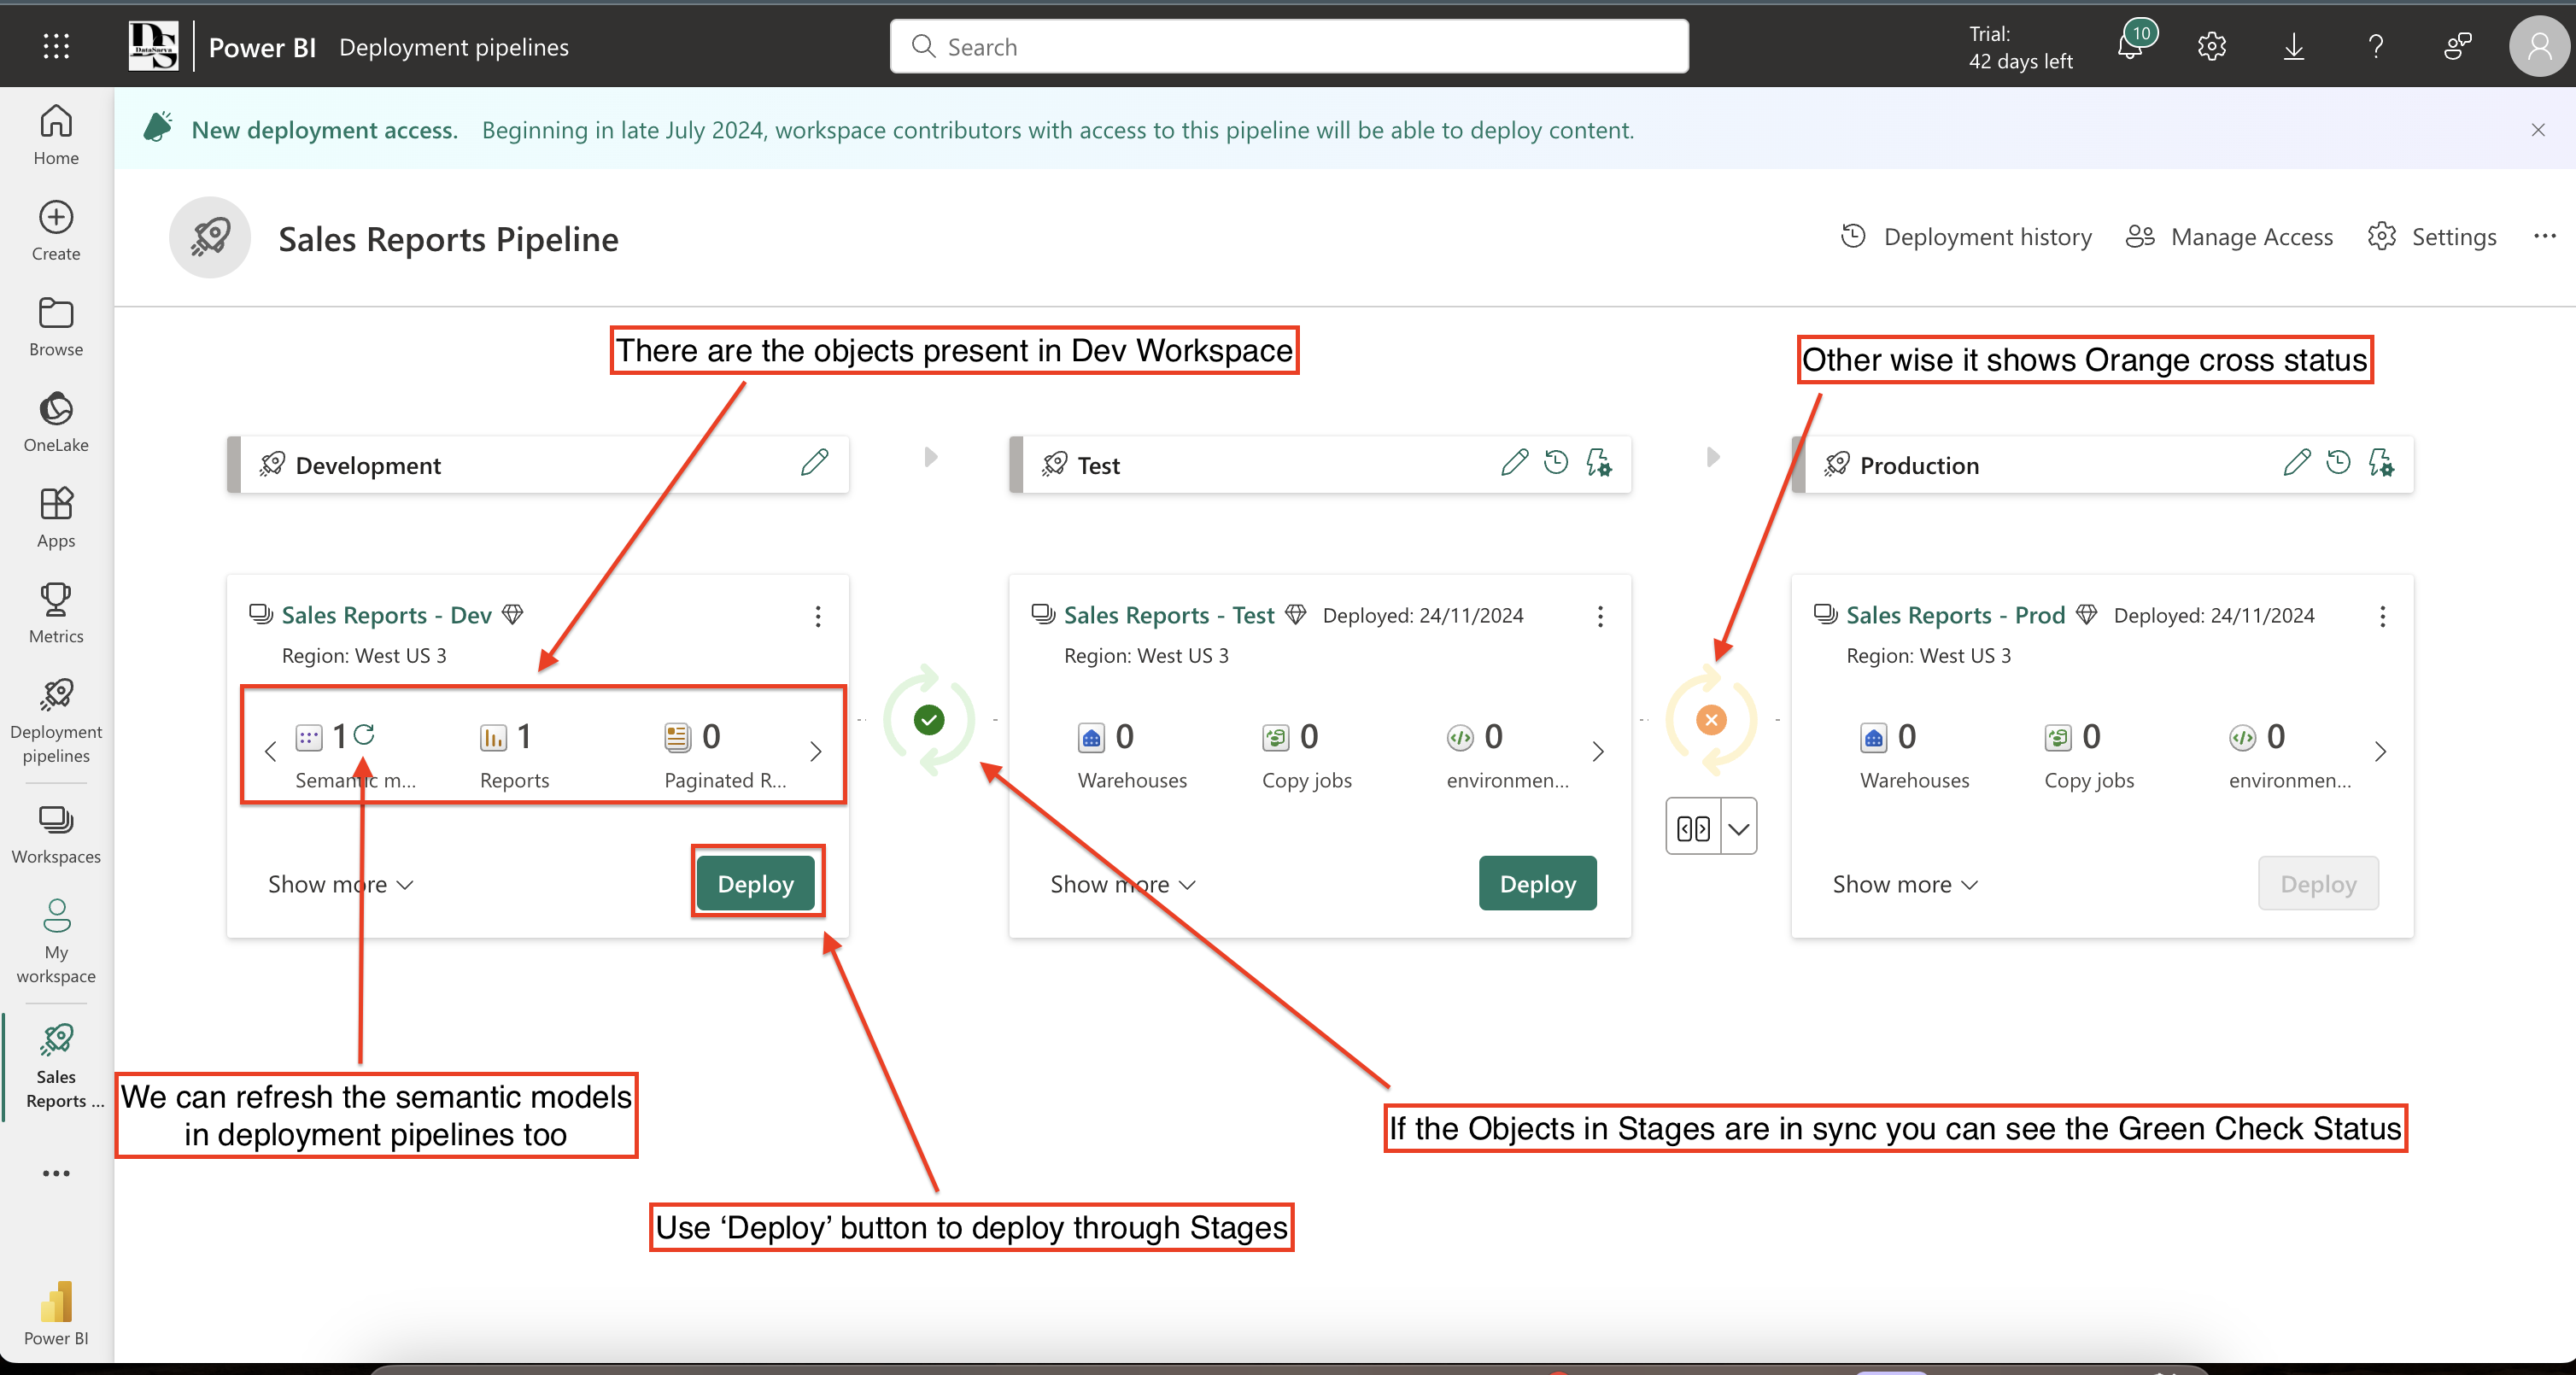Click the compare view button below orange status

click(1693, 827)
